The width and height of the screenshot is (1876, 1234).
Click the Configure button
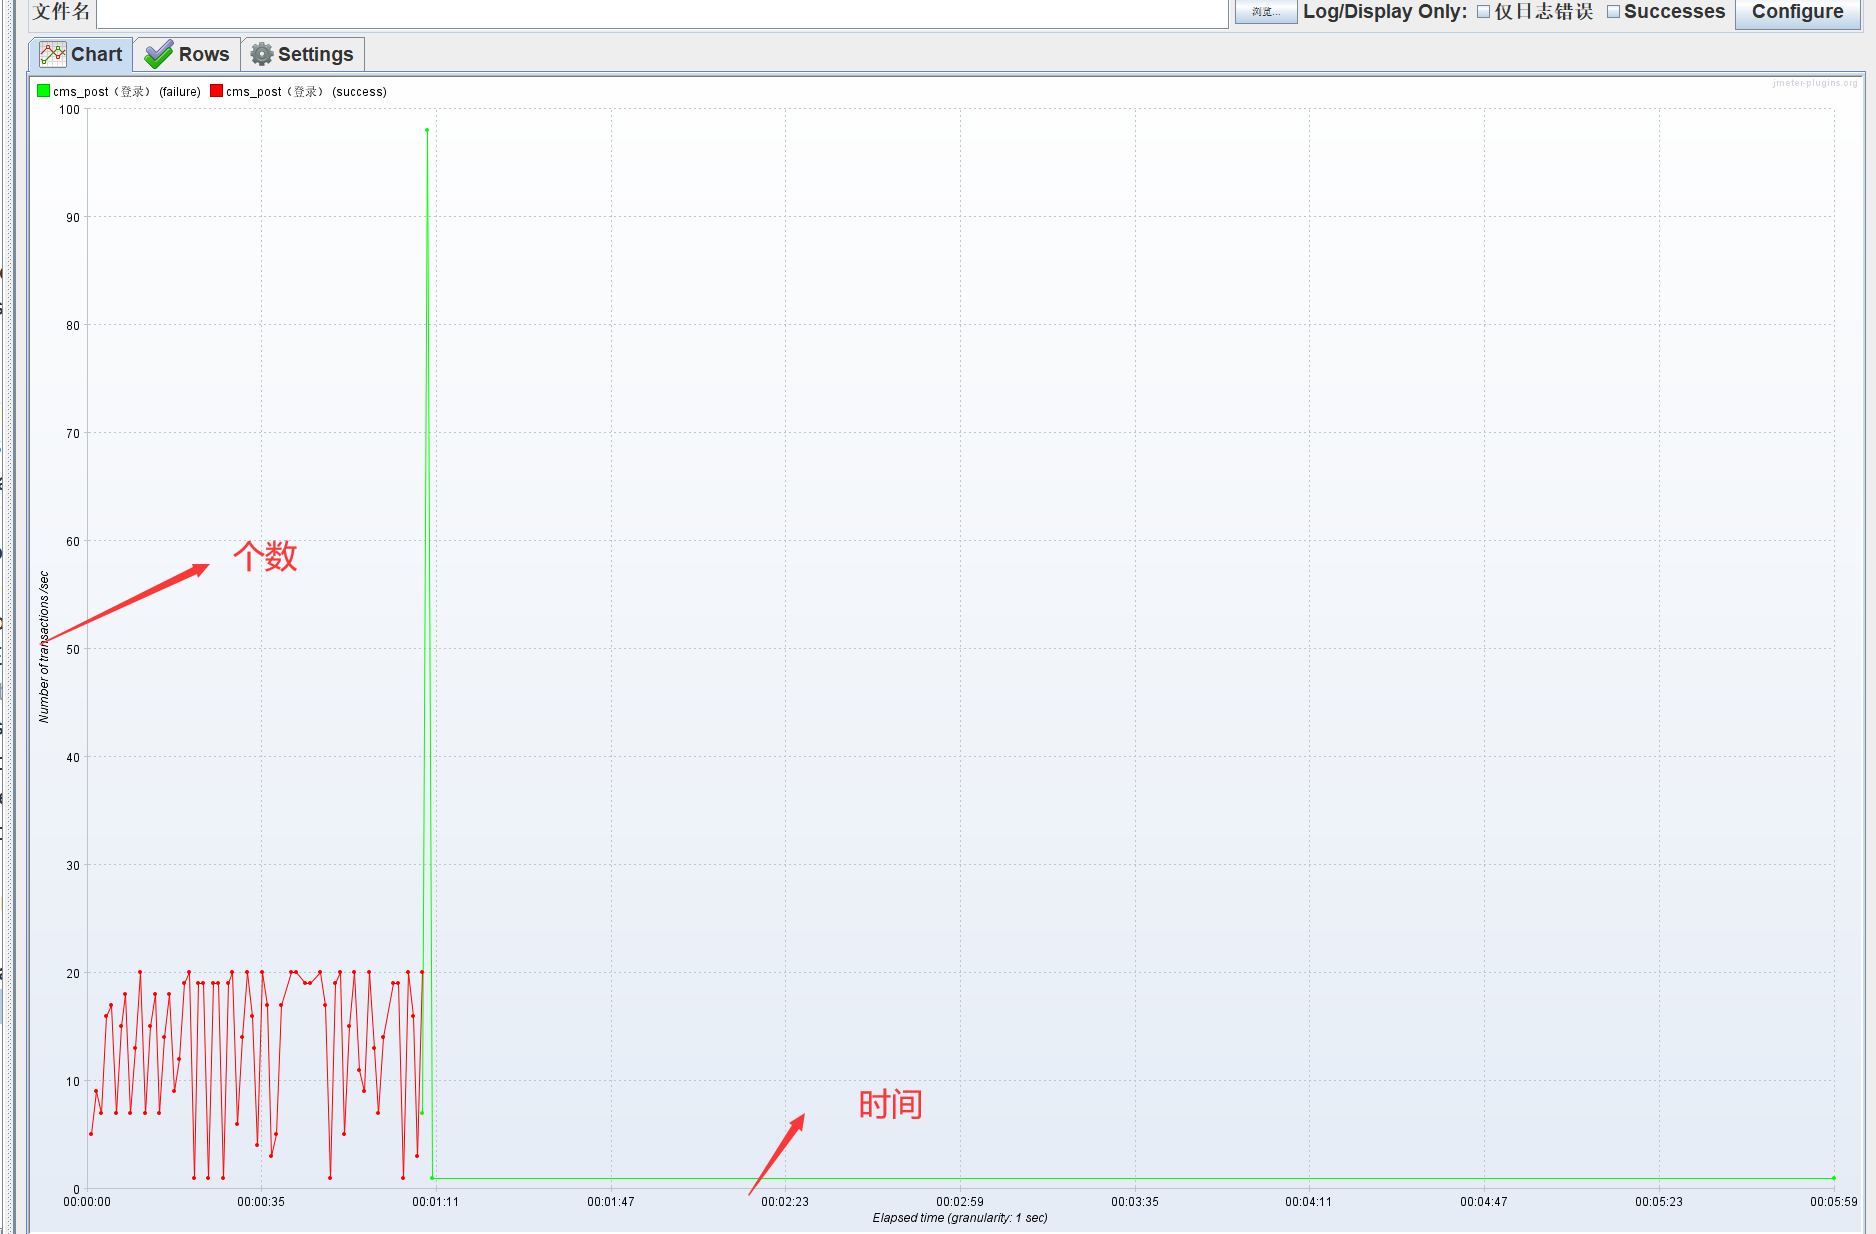(x=1797, y=12)
